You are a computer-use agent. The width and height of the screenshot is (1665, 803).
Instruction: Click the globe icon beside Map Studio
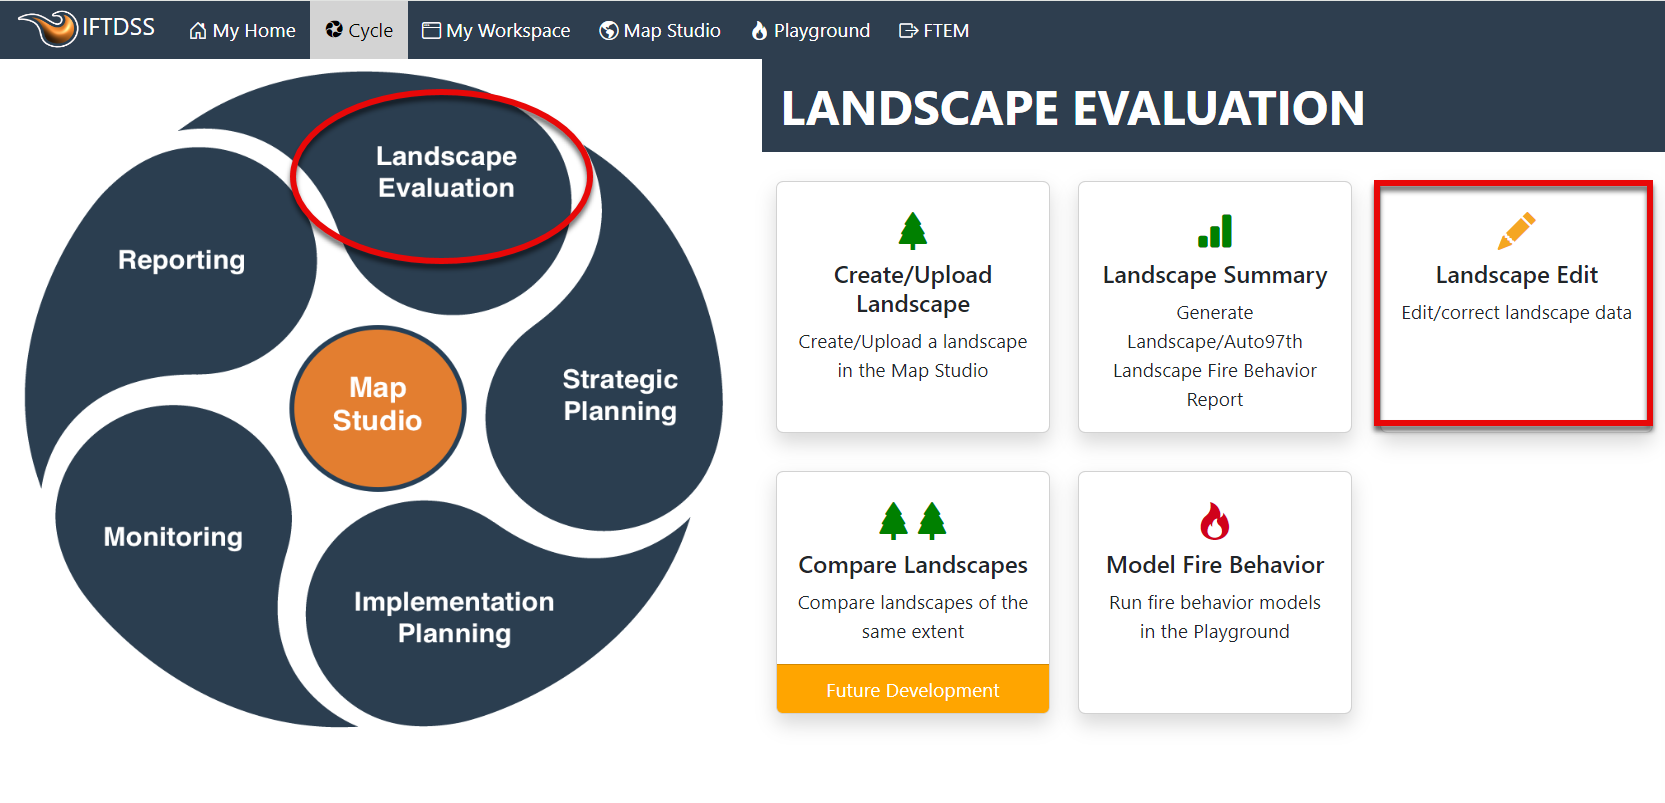pyautogui.click(x=608, y=31)
